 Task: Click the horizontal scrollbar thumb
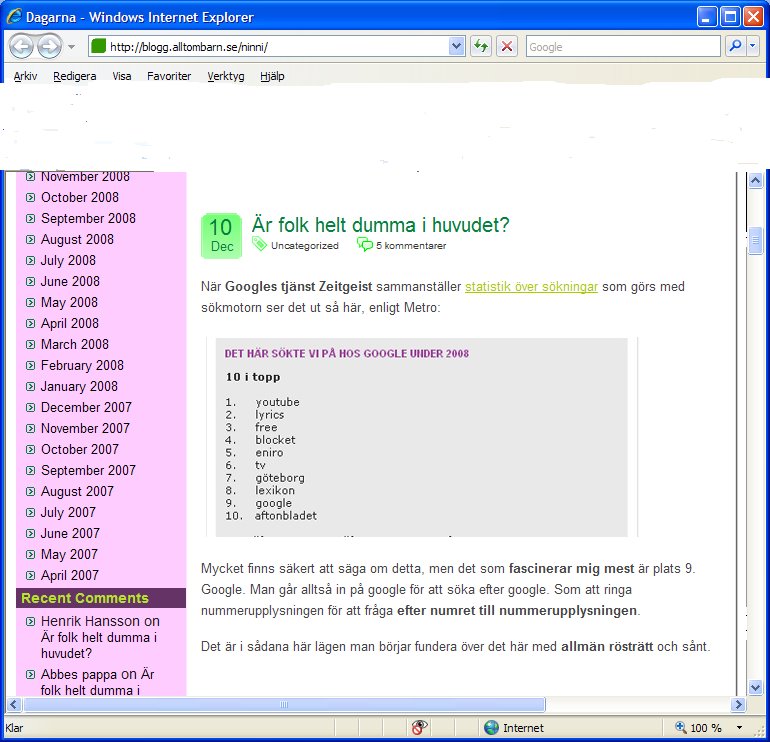284,705
